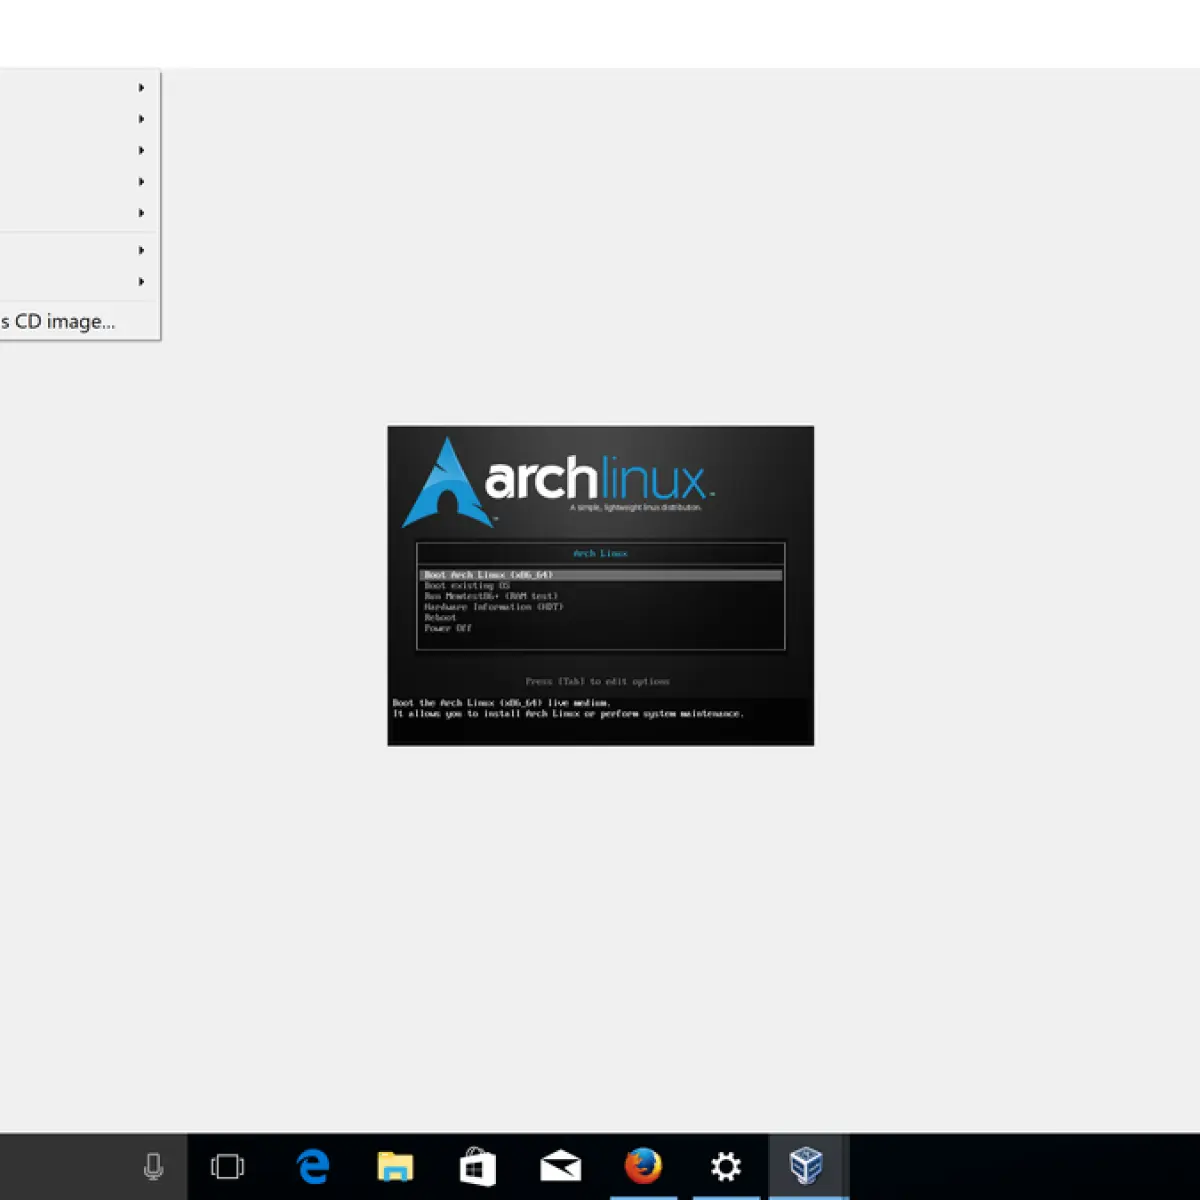The image size is (1200, 1200).
Task: Select Boot existing OS entry
Action: [x=467, y=586]
